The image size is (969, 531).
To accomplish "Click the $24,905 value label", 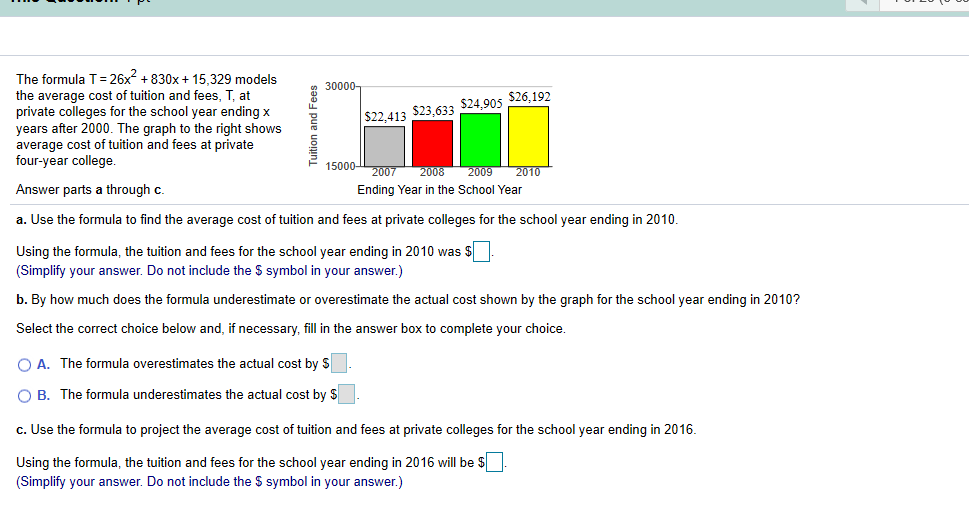I will 481,104.
